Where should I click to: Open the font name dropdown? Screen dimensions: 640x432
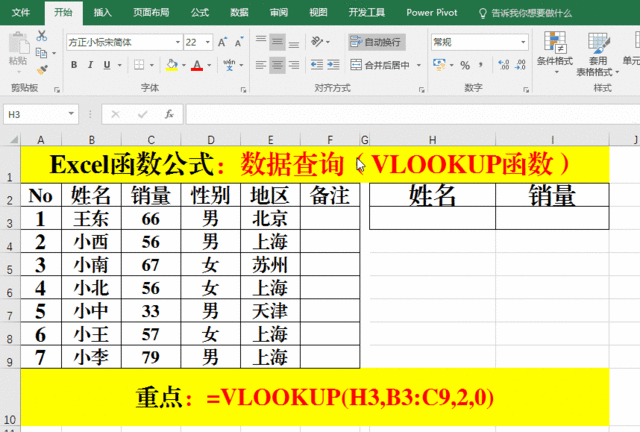tap(178, 42)
